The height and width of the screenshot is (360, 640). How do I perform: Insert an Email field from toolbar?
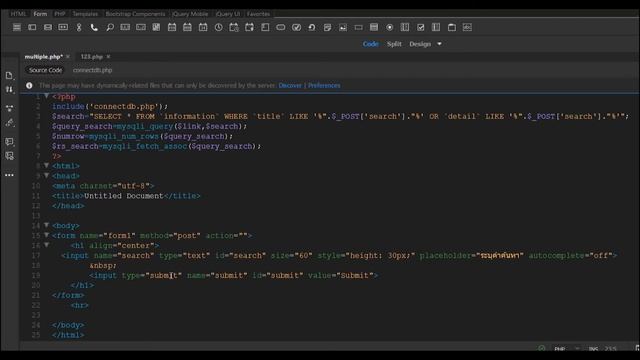tap(48, 27)
